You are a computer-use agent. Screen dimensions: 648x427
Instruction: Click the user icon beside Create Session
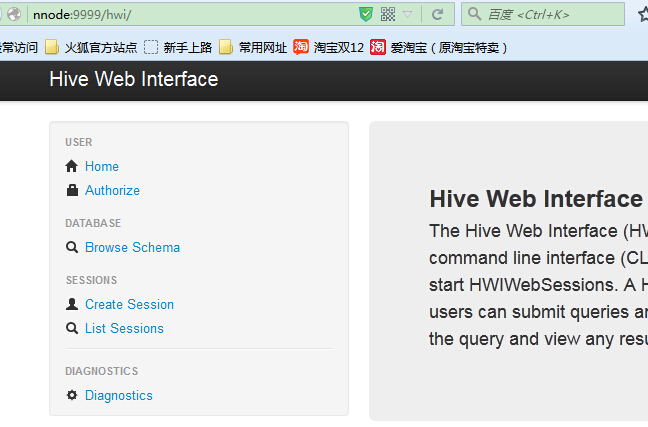[72, 304]
